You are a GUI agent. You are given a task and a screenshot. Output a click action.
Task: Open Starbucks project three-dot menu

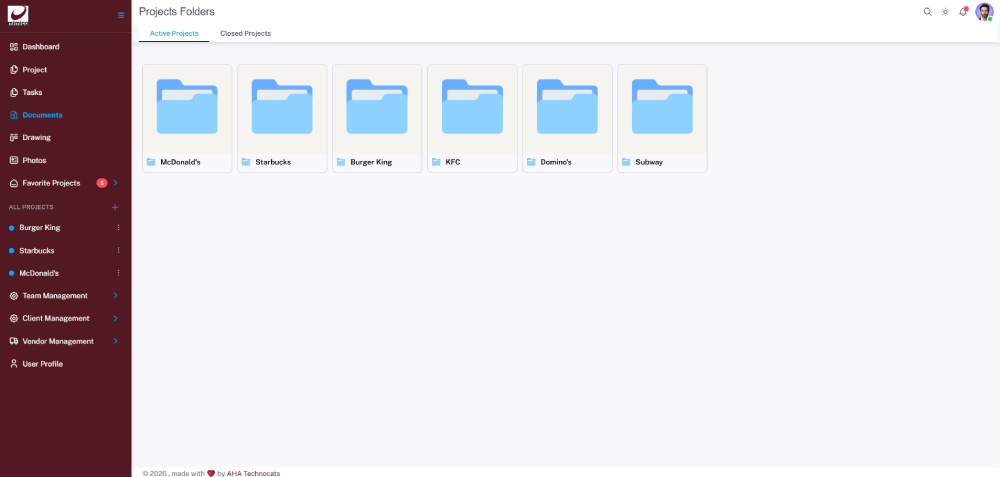118,251
